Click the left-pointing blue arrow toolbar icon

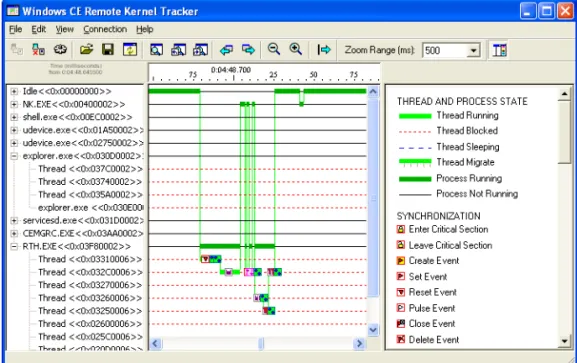[226, 49]
